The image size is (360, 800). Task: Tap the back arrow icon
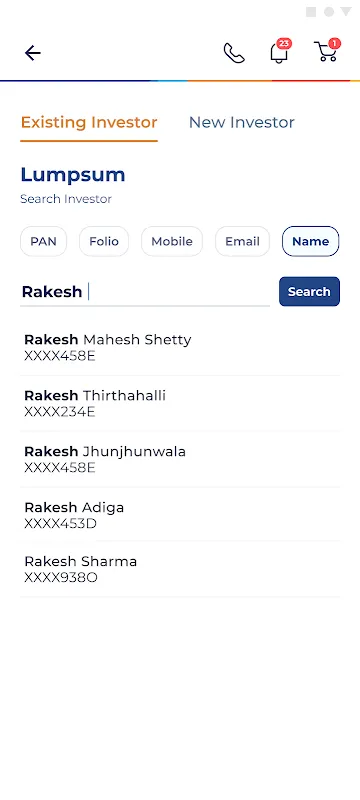[x=33, y=53]
